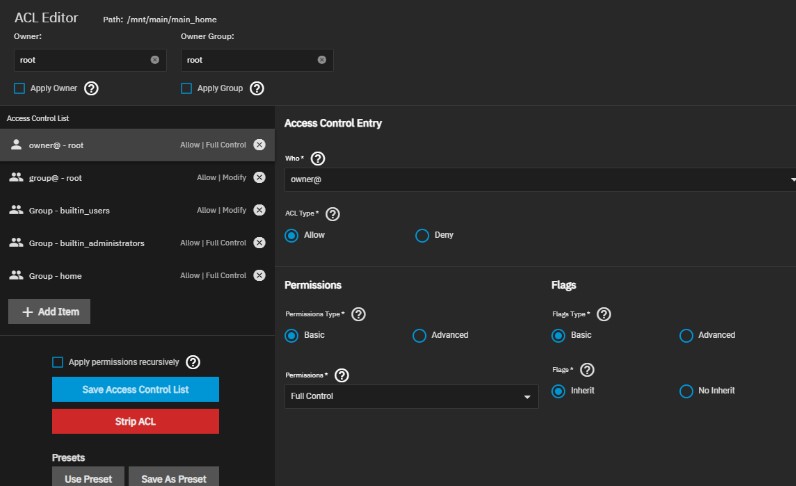The image size is (796, 486).
Task: Open the Permissions Full Control dropdown
Action: (411, 397)
